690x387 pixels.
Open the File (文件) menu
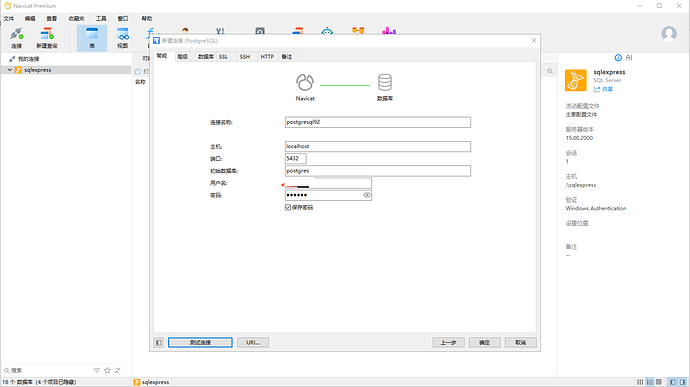pyautogui.click(x=8, y=18)
